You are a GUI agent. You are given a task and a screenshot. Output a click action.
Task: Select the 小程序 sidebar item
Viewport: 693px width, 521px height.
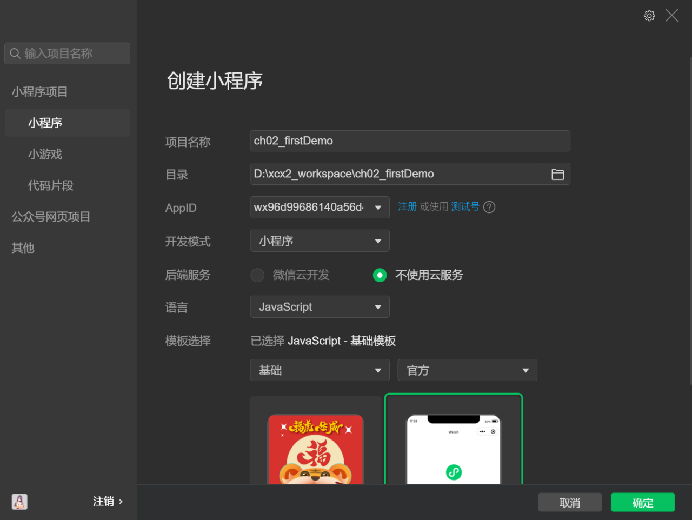click(x=67, y=123)
